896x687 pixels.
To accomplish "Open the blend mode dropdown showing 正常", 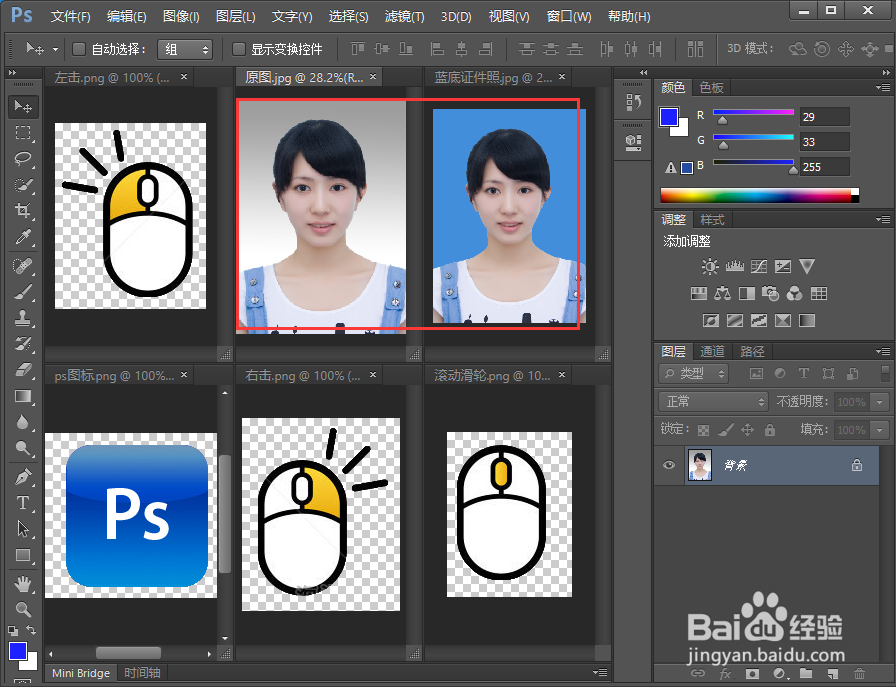I will (712, 401).
